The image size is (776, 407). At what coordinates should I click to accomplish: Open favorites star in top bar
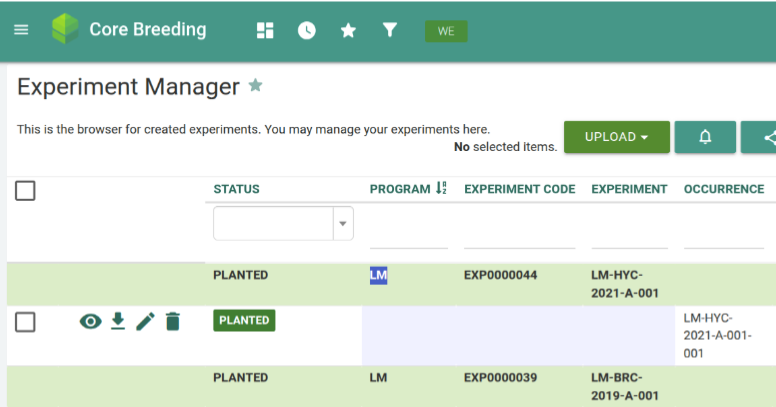pyautogui.click(x=348, y=30)
